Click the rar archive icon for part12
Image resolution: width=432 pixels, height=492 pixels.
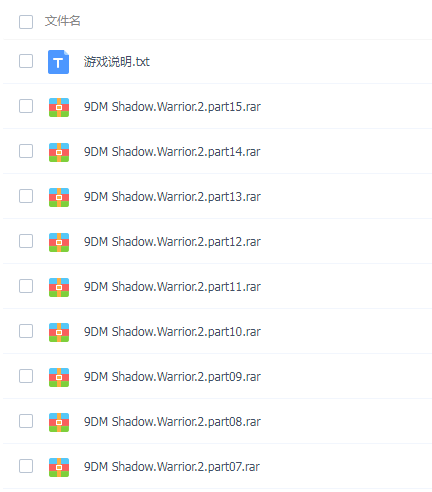pyautogui.click(x=59, y=242)
